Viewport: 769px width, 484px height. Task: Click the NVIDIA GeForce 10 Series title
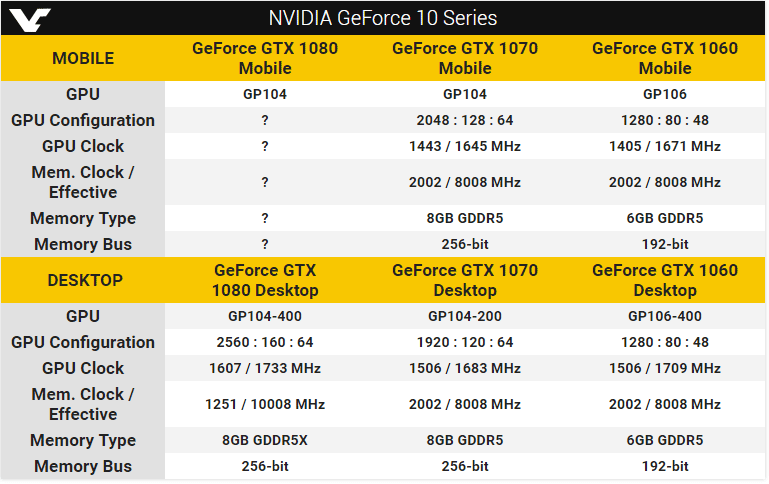pyautogui.click(x=383, y=18)
